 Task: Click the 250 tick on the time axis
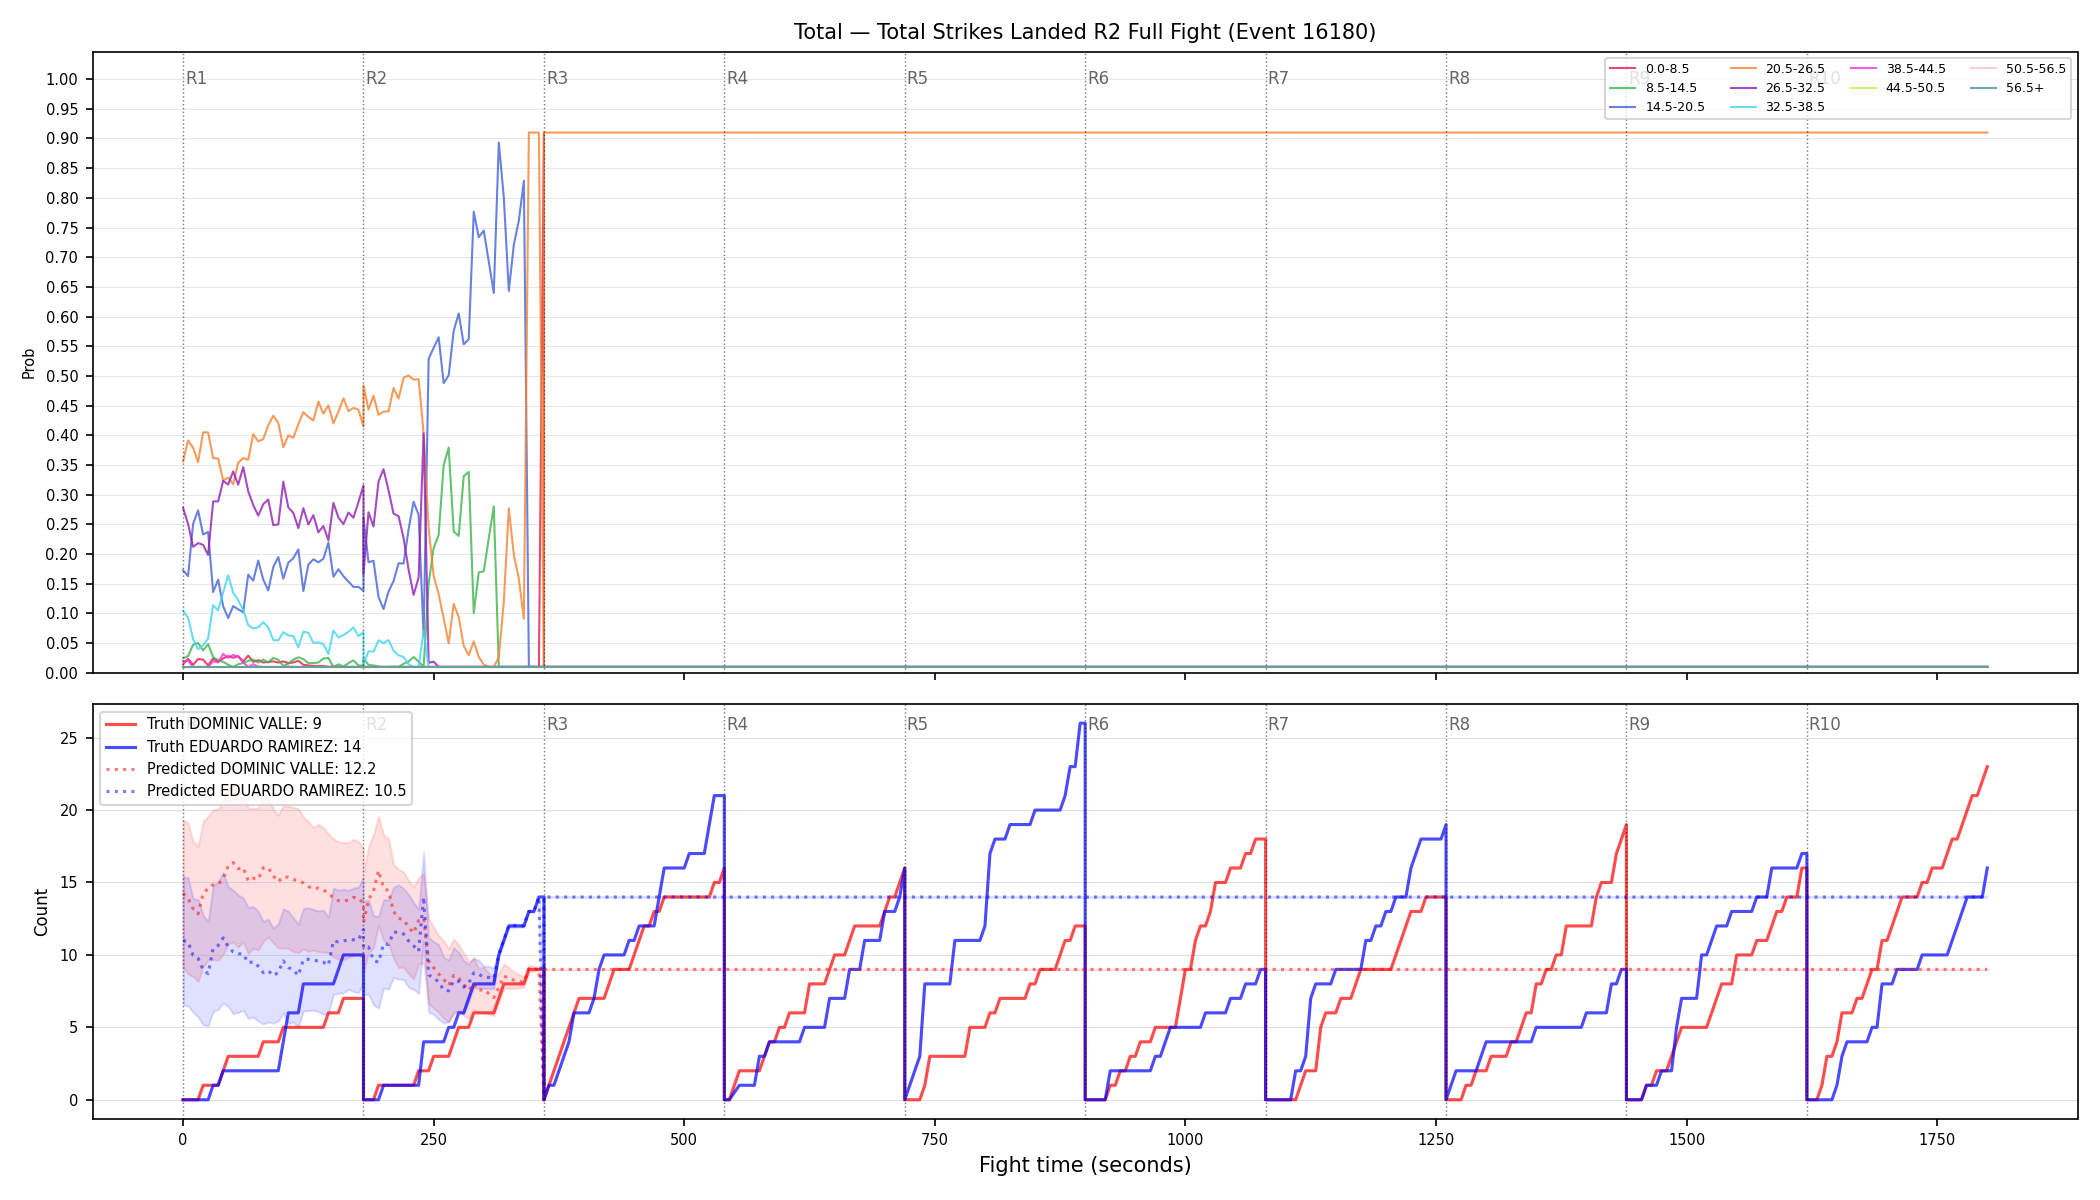[x=433, y=1139]
